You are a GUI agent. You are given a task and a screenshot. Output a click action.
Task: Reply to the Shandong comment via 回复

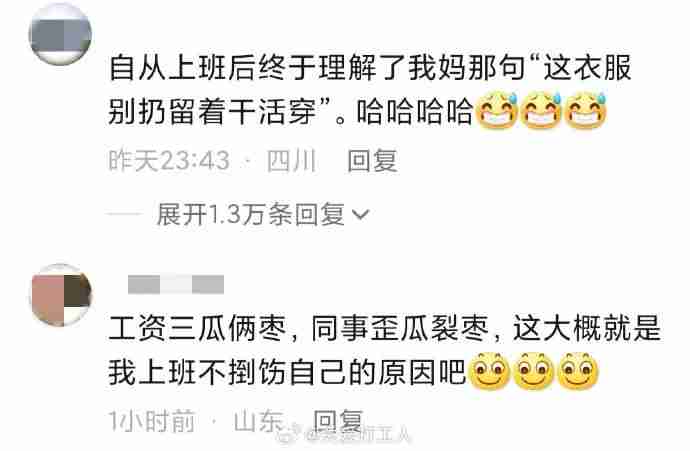tap(338, 421)
